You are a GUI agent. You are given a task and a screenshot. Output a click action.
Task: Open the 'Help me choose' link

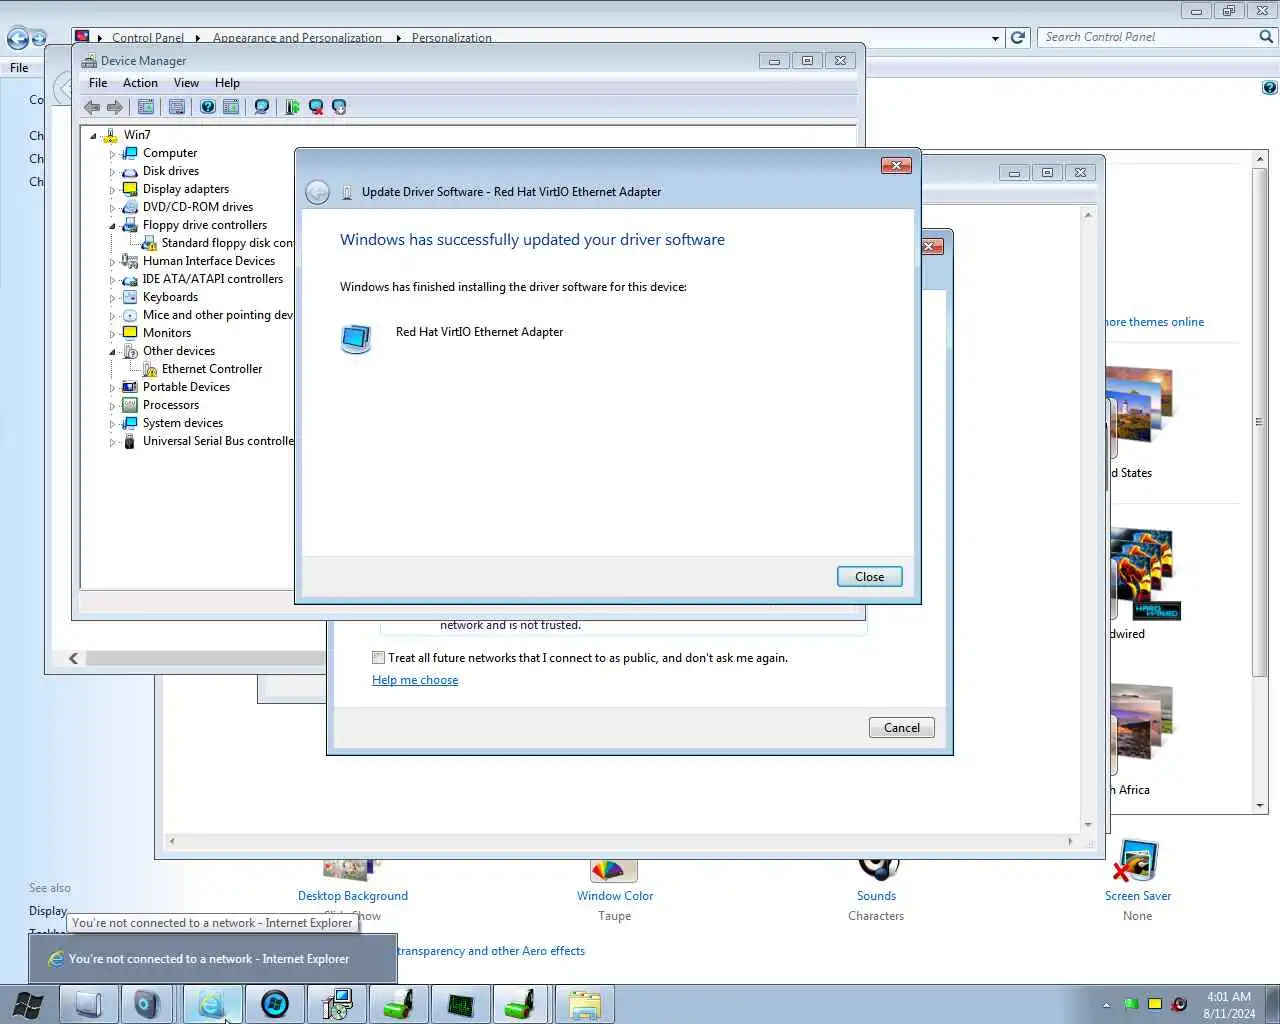pyautogui.click(x=415, y=680)
